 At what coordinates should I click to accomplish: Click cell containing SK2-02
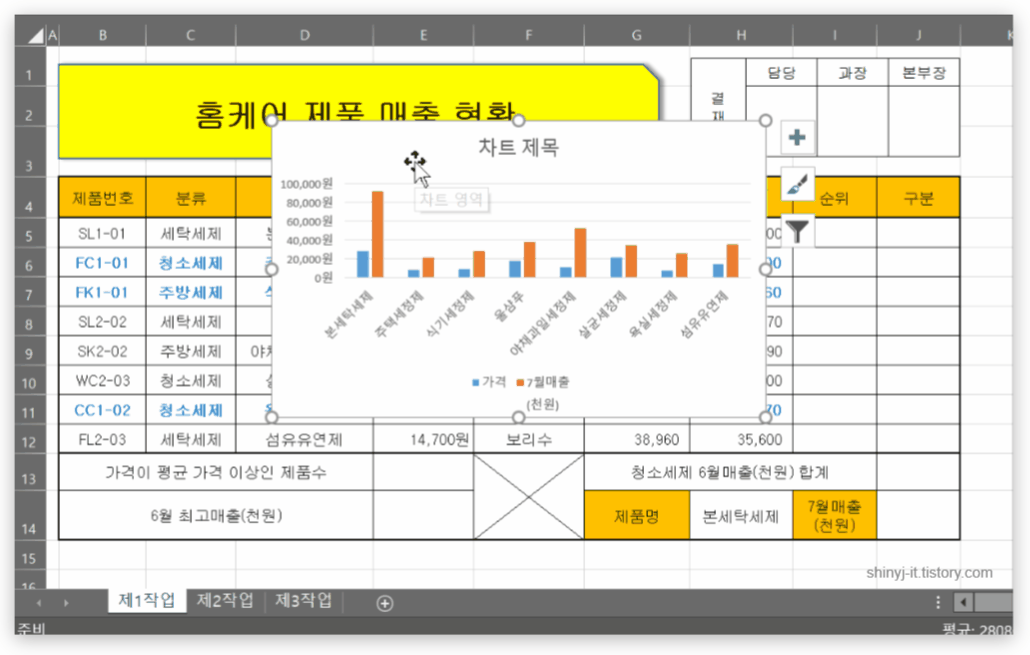tap(102, 351)
